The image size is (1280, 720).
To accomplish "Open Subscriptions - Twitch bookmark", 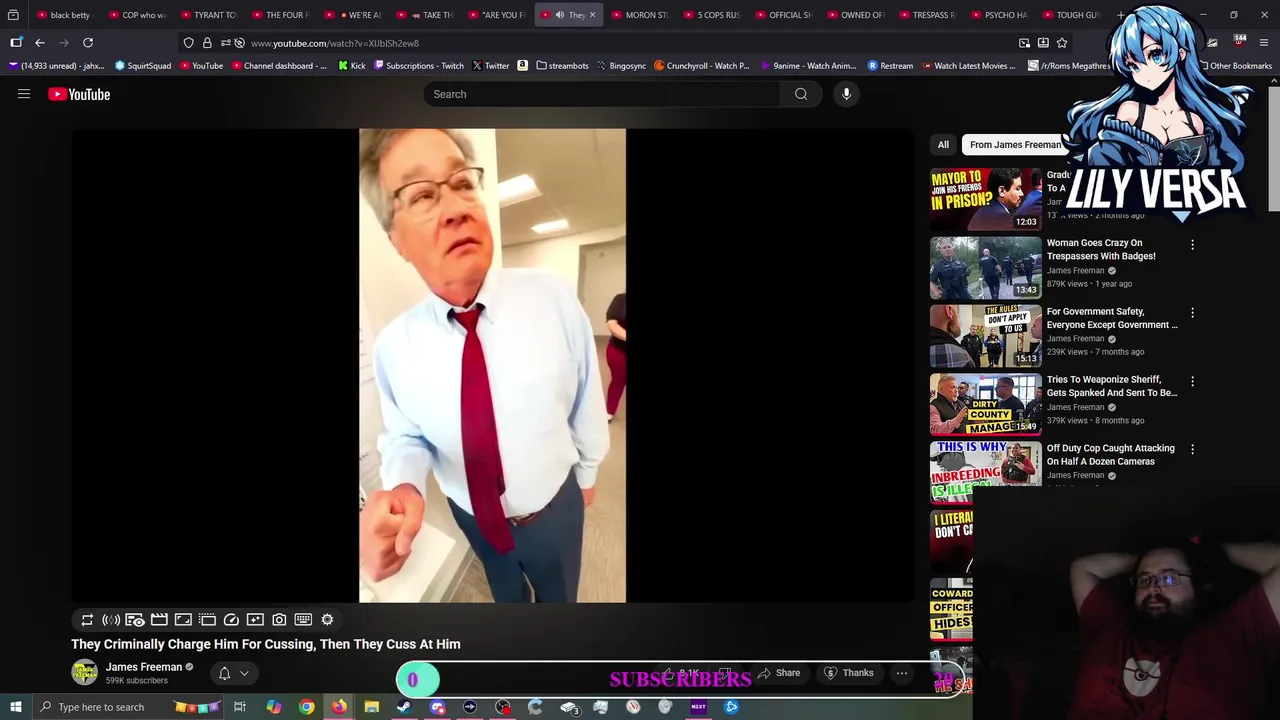I will [419, 66].
